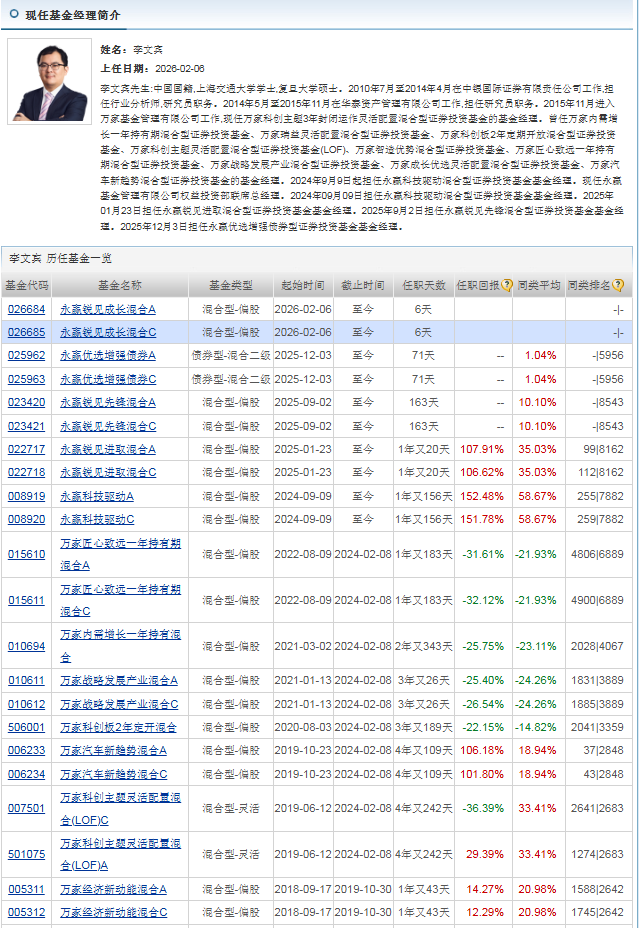The height and width of the screenshot is (928, 639).
Task: Open the 永赢锐见进取混合C fund link
Action: pos(108,472)
